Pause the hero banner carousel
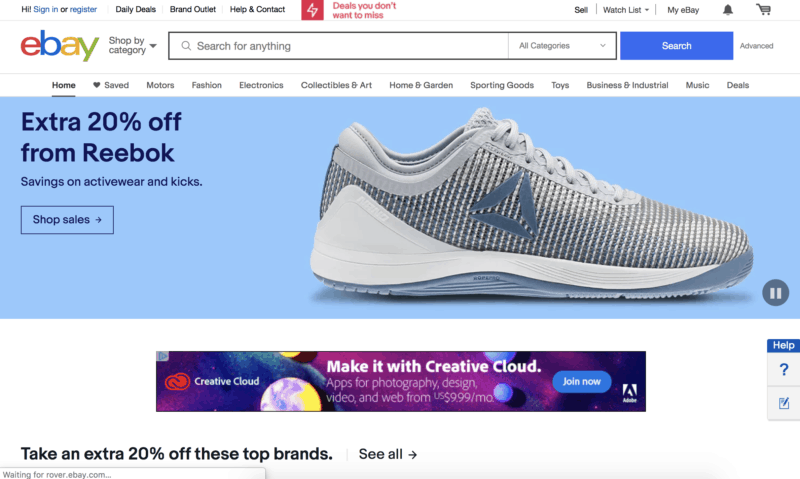The width and height of the screenshot is (800, 479). pos(776,293)
